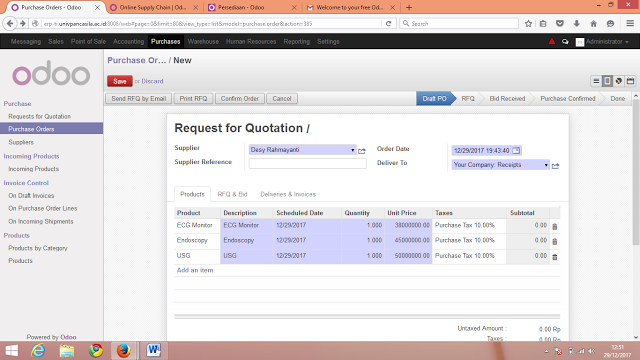Expand the Deliver To dropdown

pyautogui.click(x=546, y=165)
